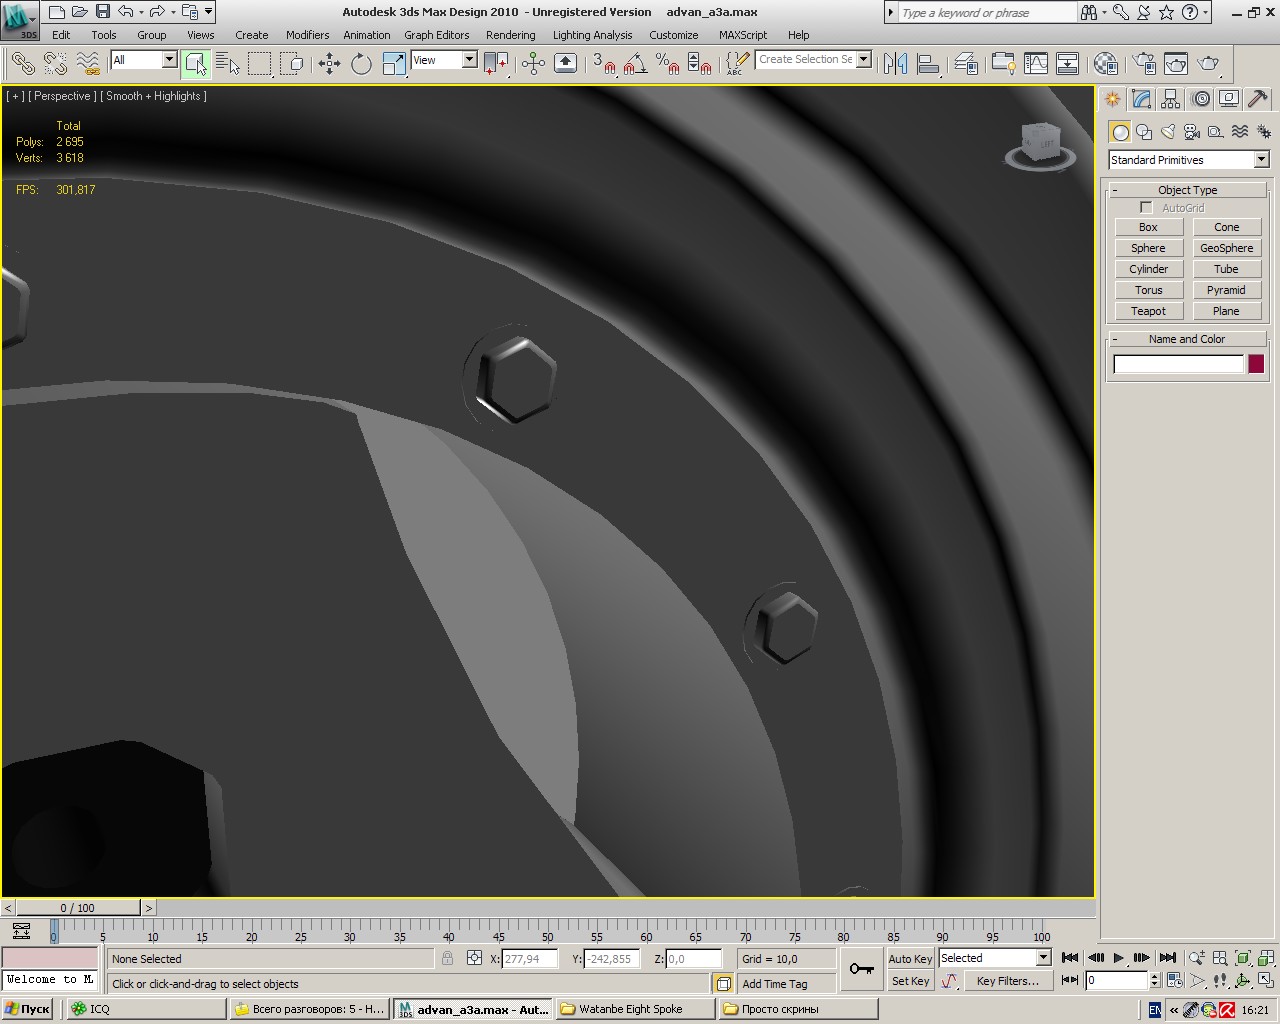Open the Standard Primitives dropdown
This screenshot has width=1280, height=1024.
(x=1188, y=160)
